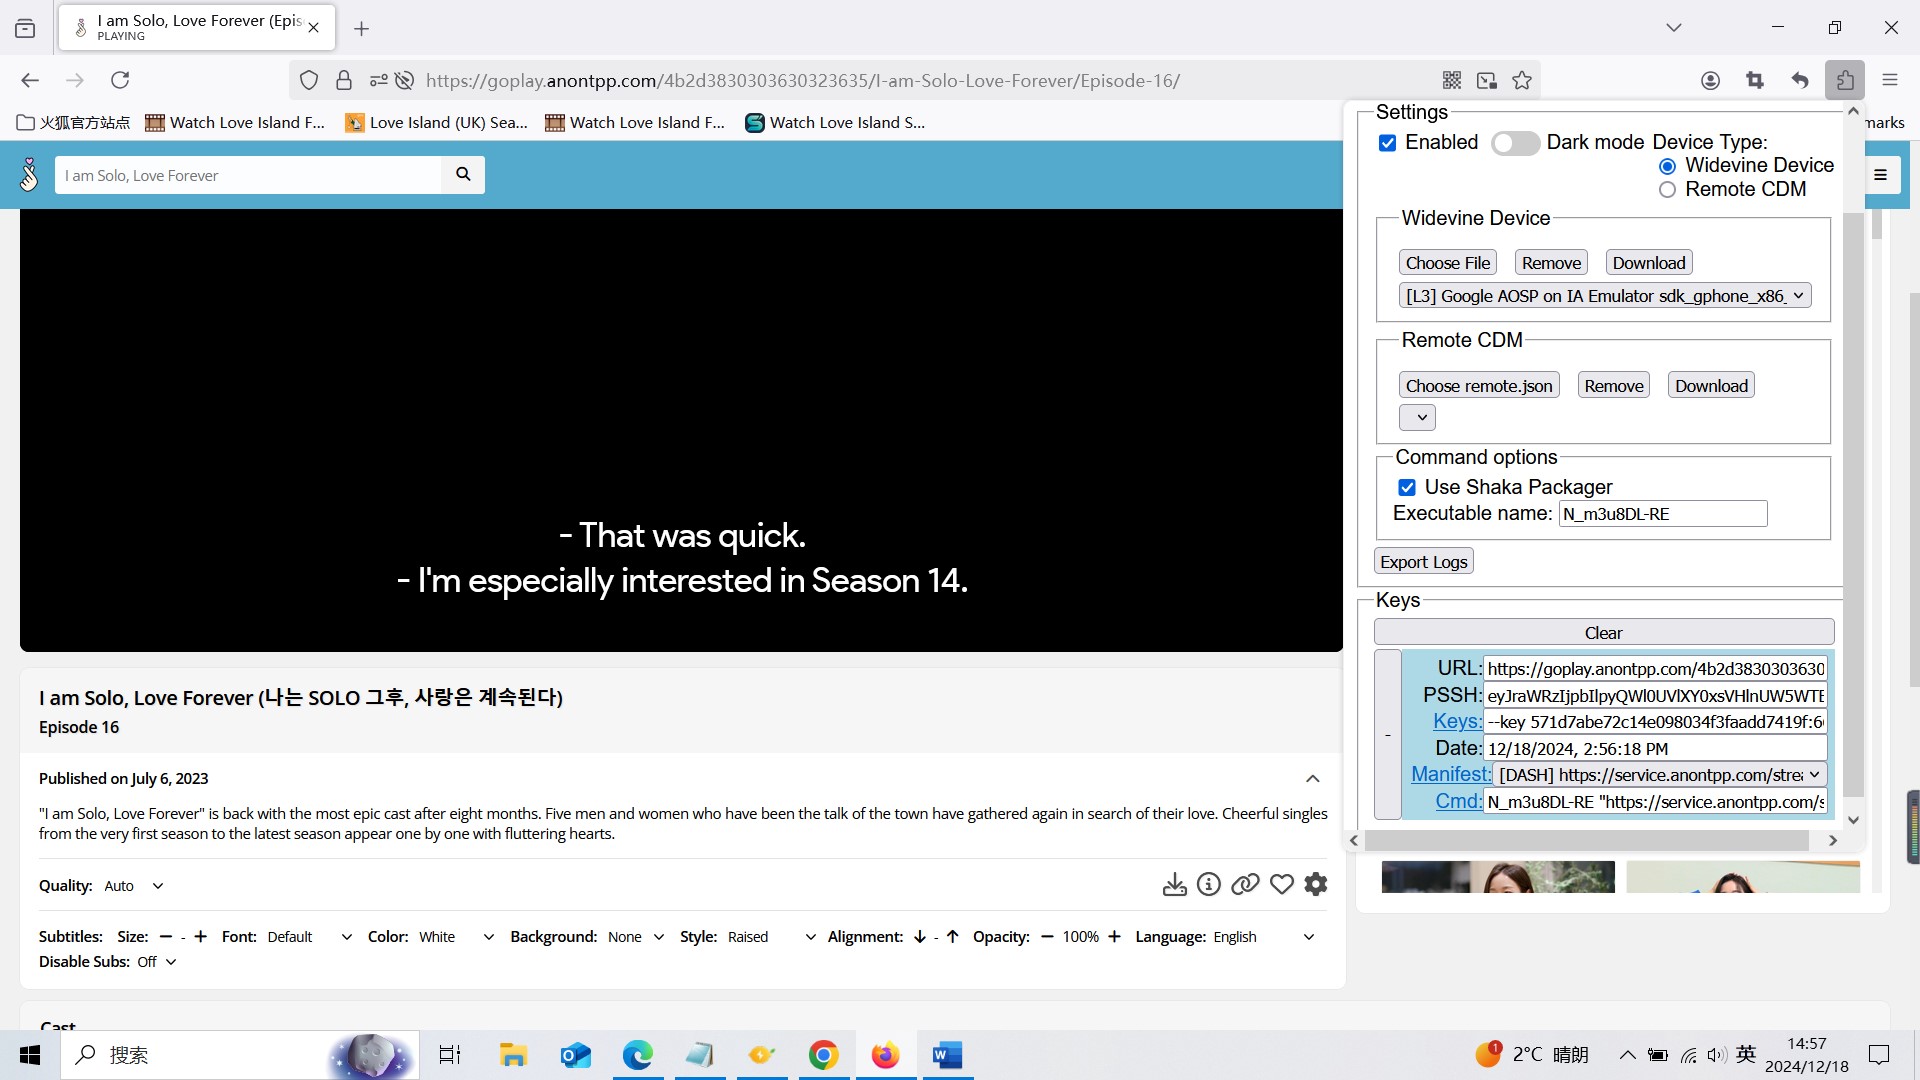Uncheck the Enabled checkbox
Viewport: 1920px width, 1080px height.
[x=1387, y=143]
